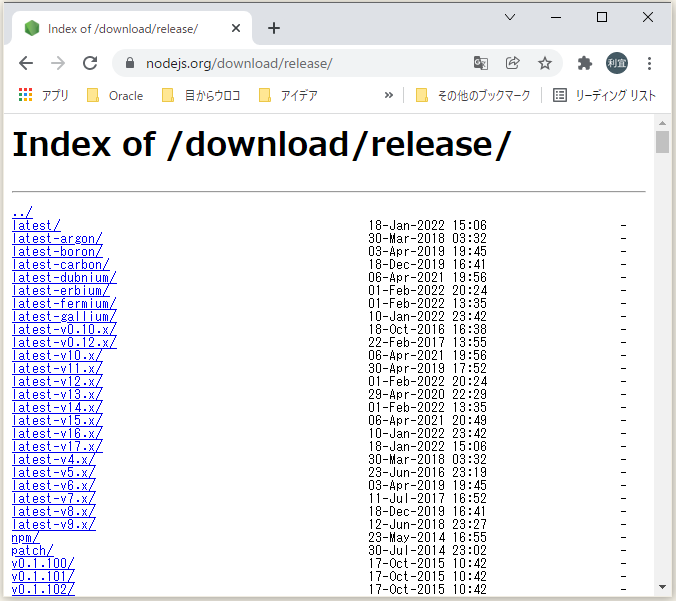
Task: Open the latest-boron/ link
Action: [57, 251]
